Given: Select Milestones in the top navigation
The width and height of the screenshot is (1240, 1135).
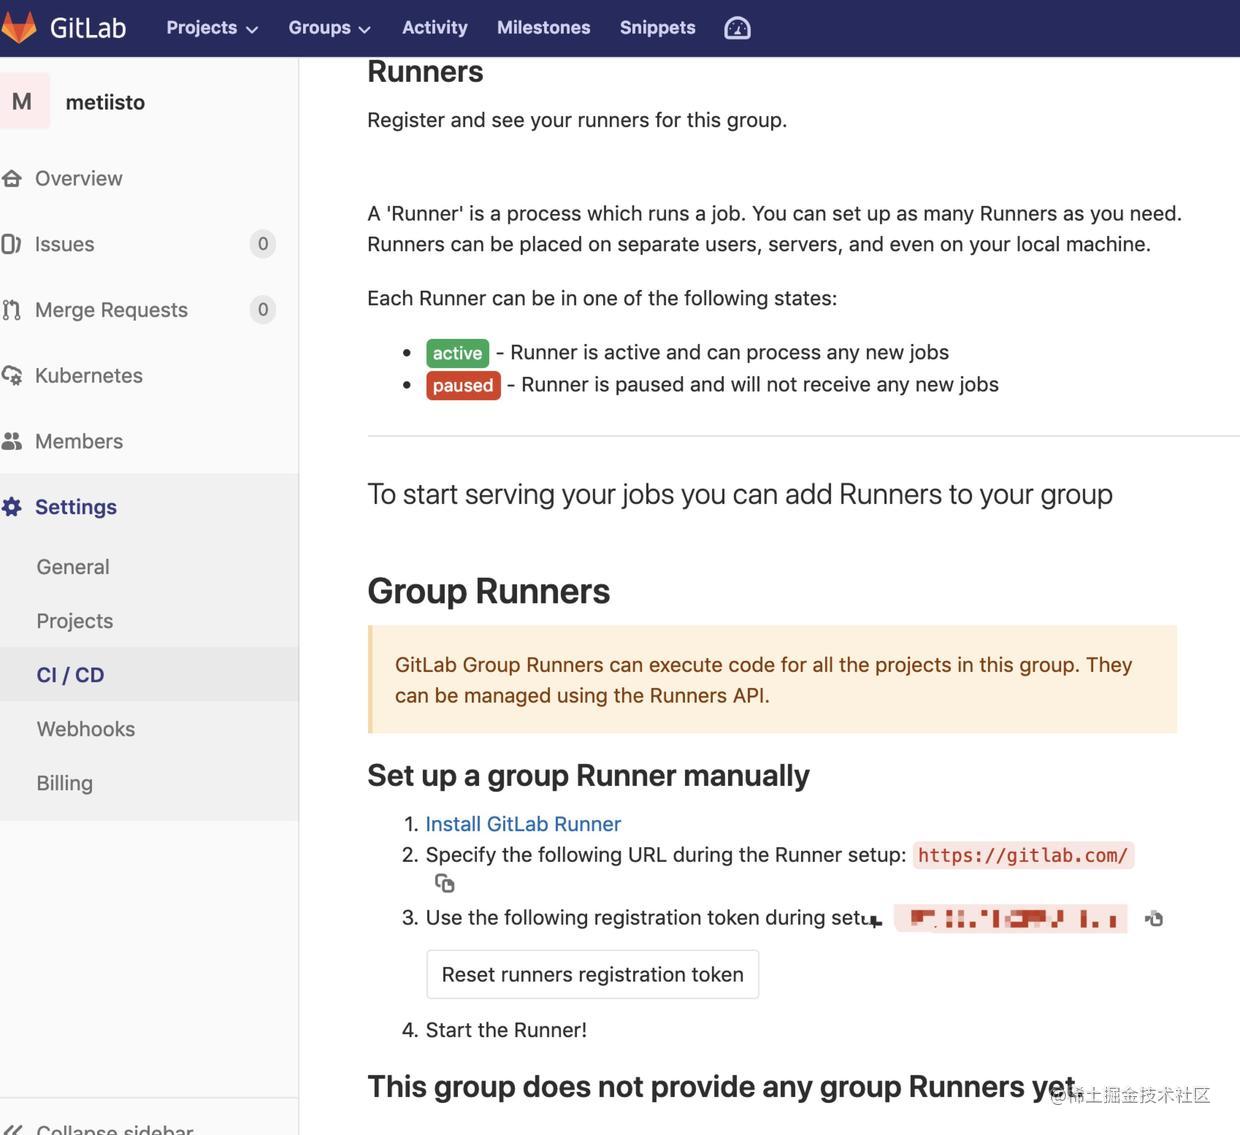Looking at the screenshot, I should 543,27.
